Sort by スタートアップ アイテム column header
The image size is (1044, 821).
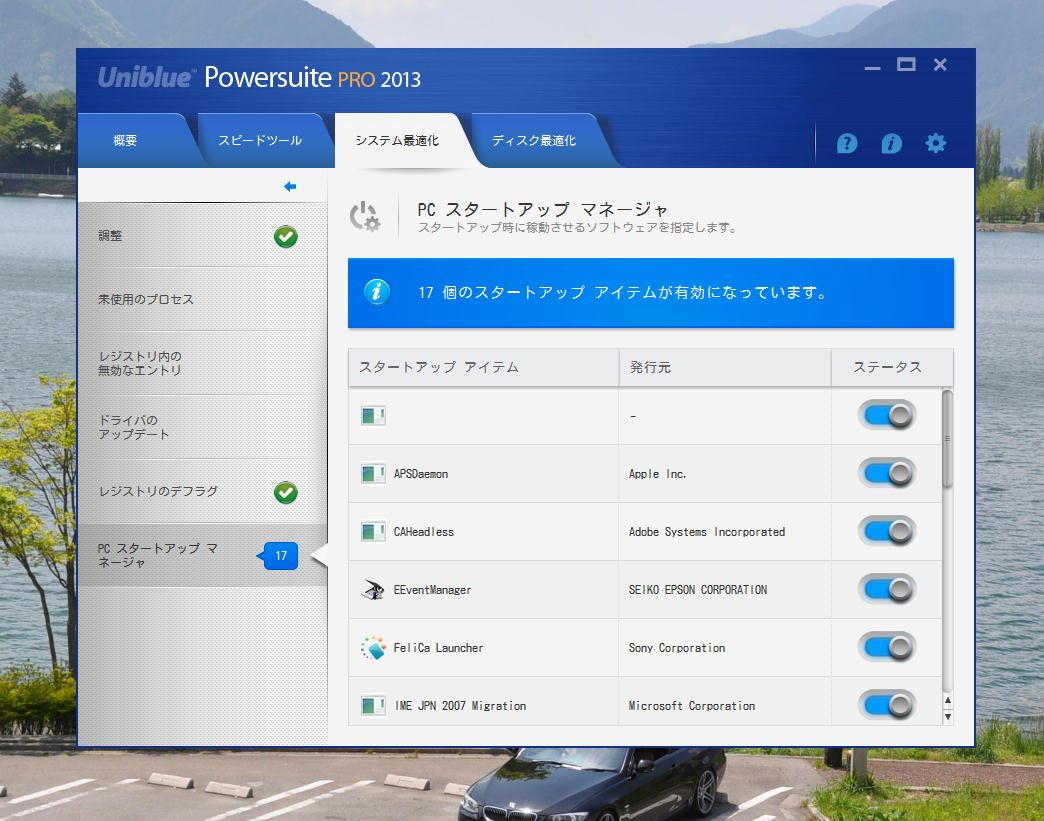[483, 367]
